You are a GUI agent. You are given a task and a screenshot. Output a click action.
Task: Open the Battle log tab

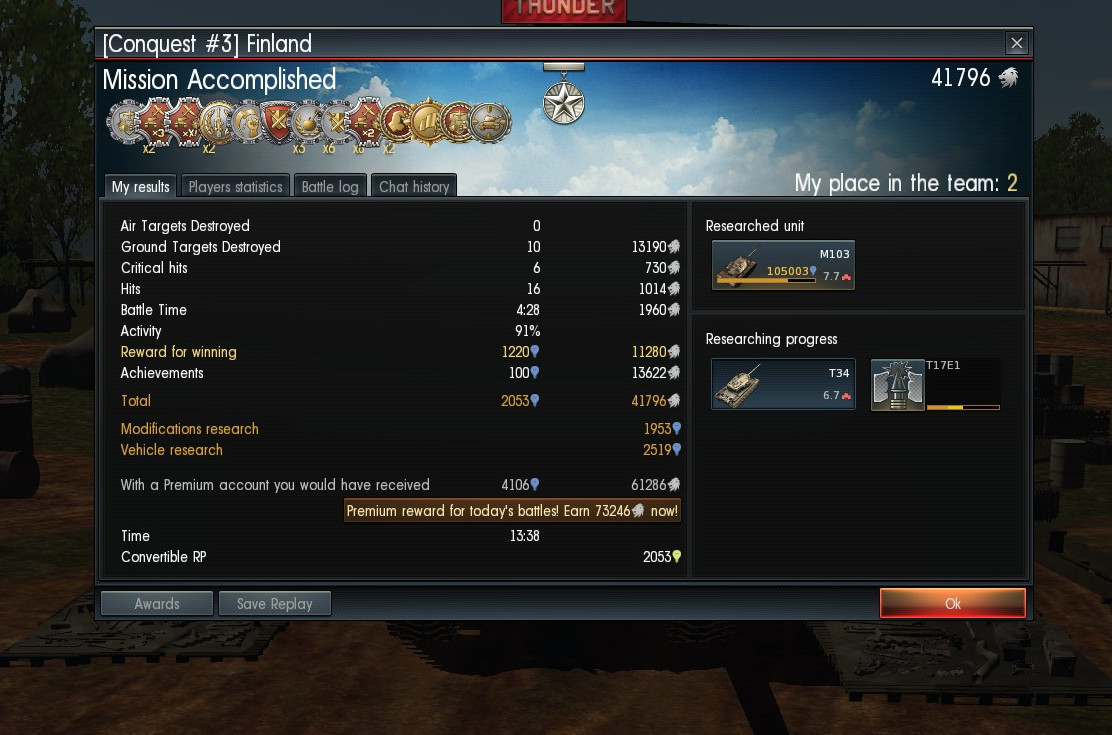(330, 186)
